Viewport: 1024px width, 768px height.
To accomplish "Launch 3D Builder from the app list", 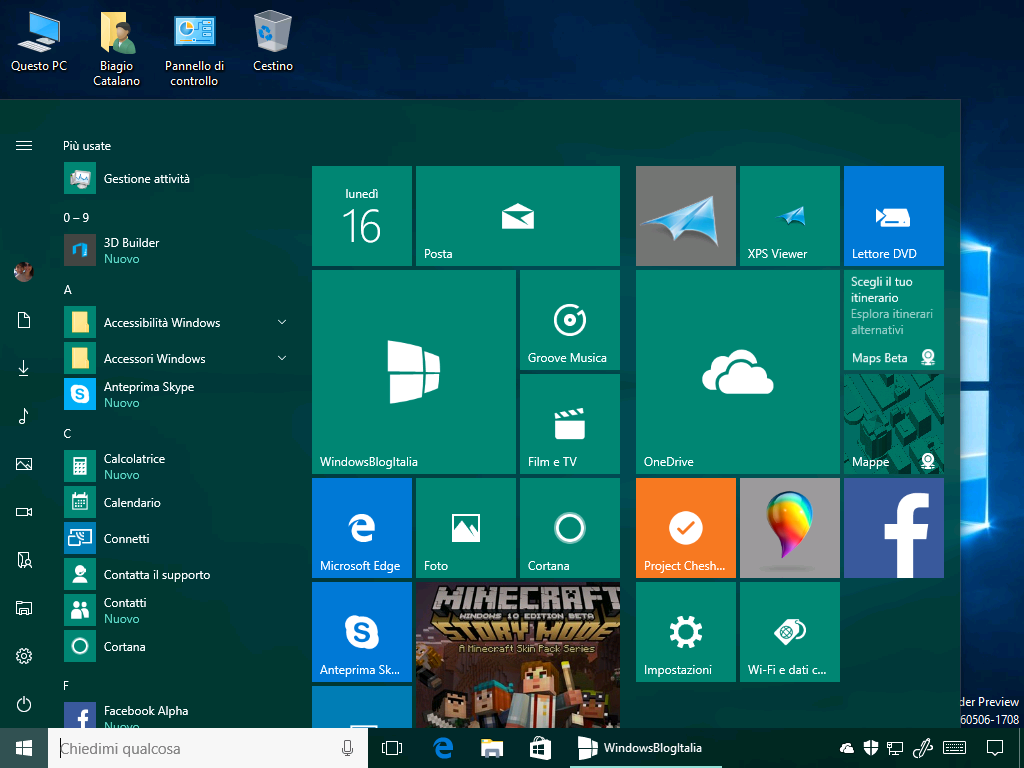I will [176, 250].
